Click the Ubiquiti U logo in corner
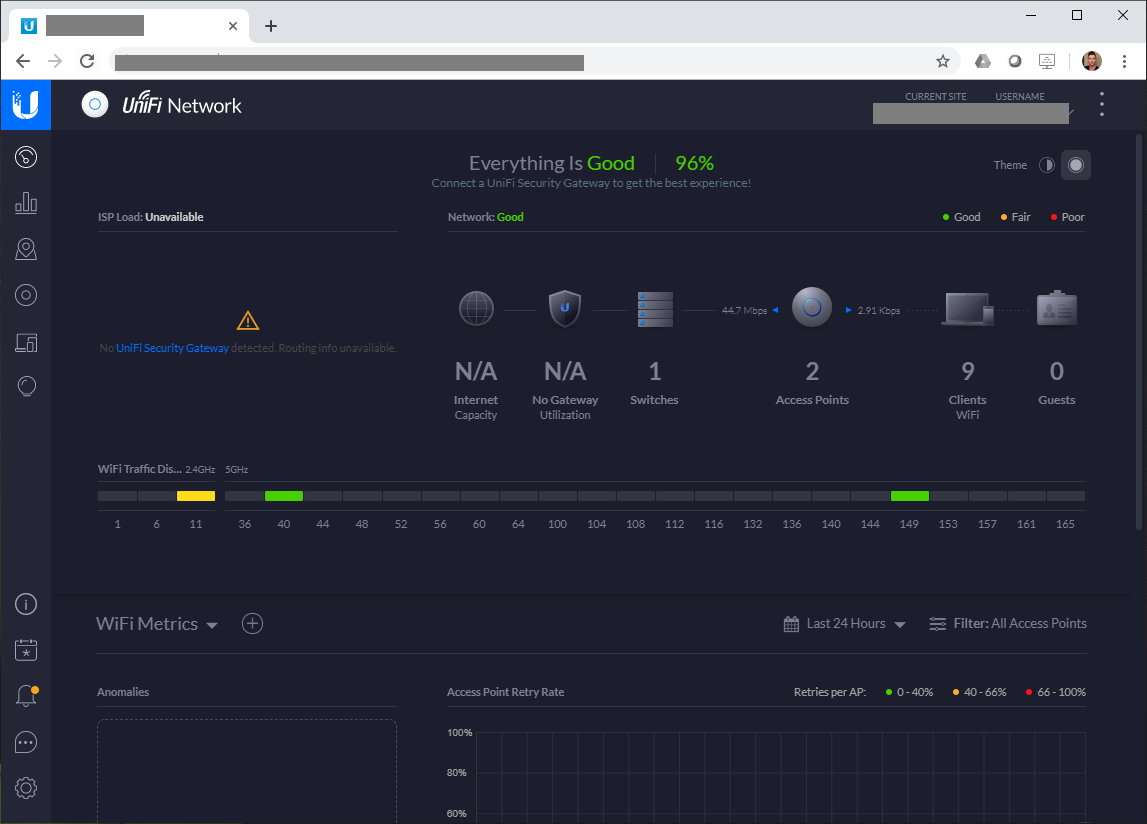The image size is (1147, 824). click(x=26, y=105)
